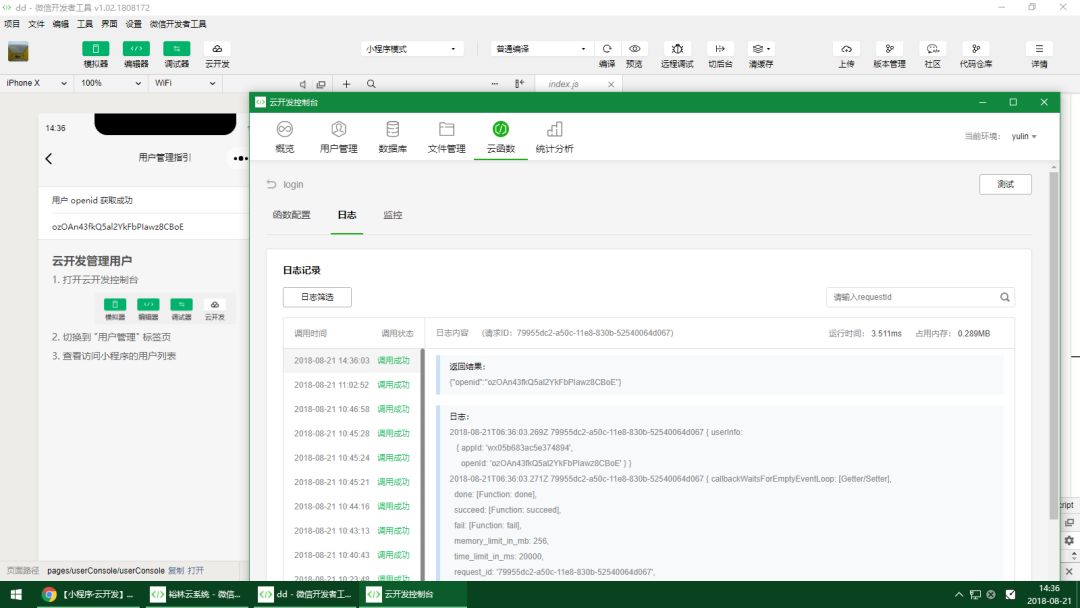
Task: Toggle the simulator (模拟器) panel button
Action: (x=96, y=49)
